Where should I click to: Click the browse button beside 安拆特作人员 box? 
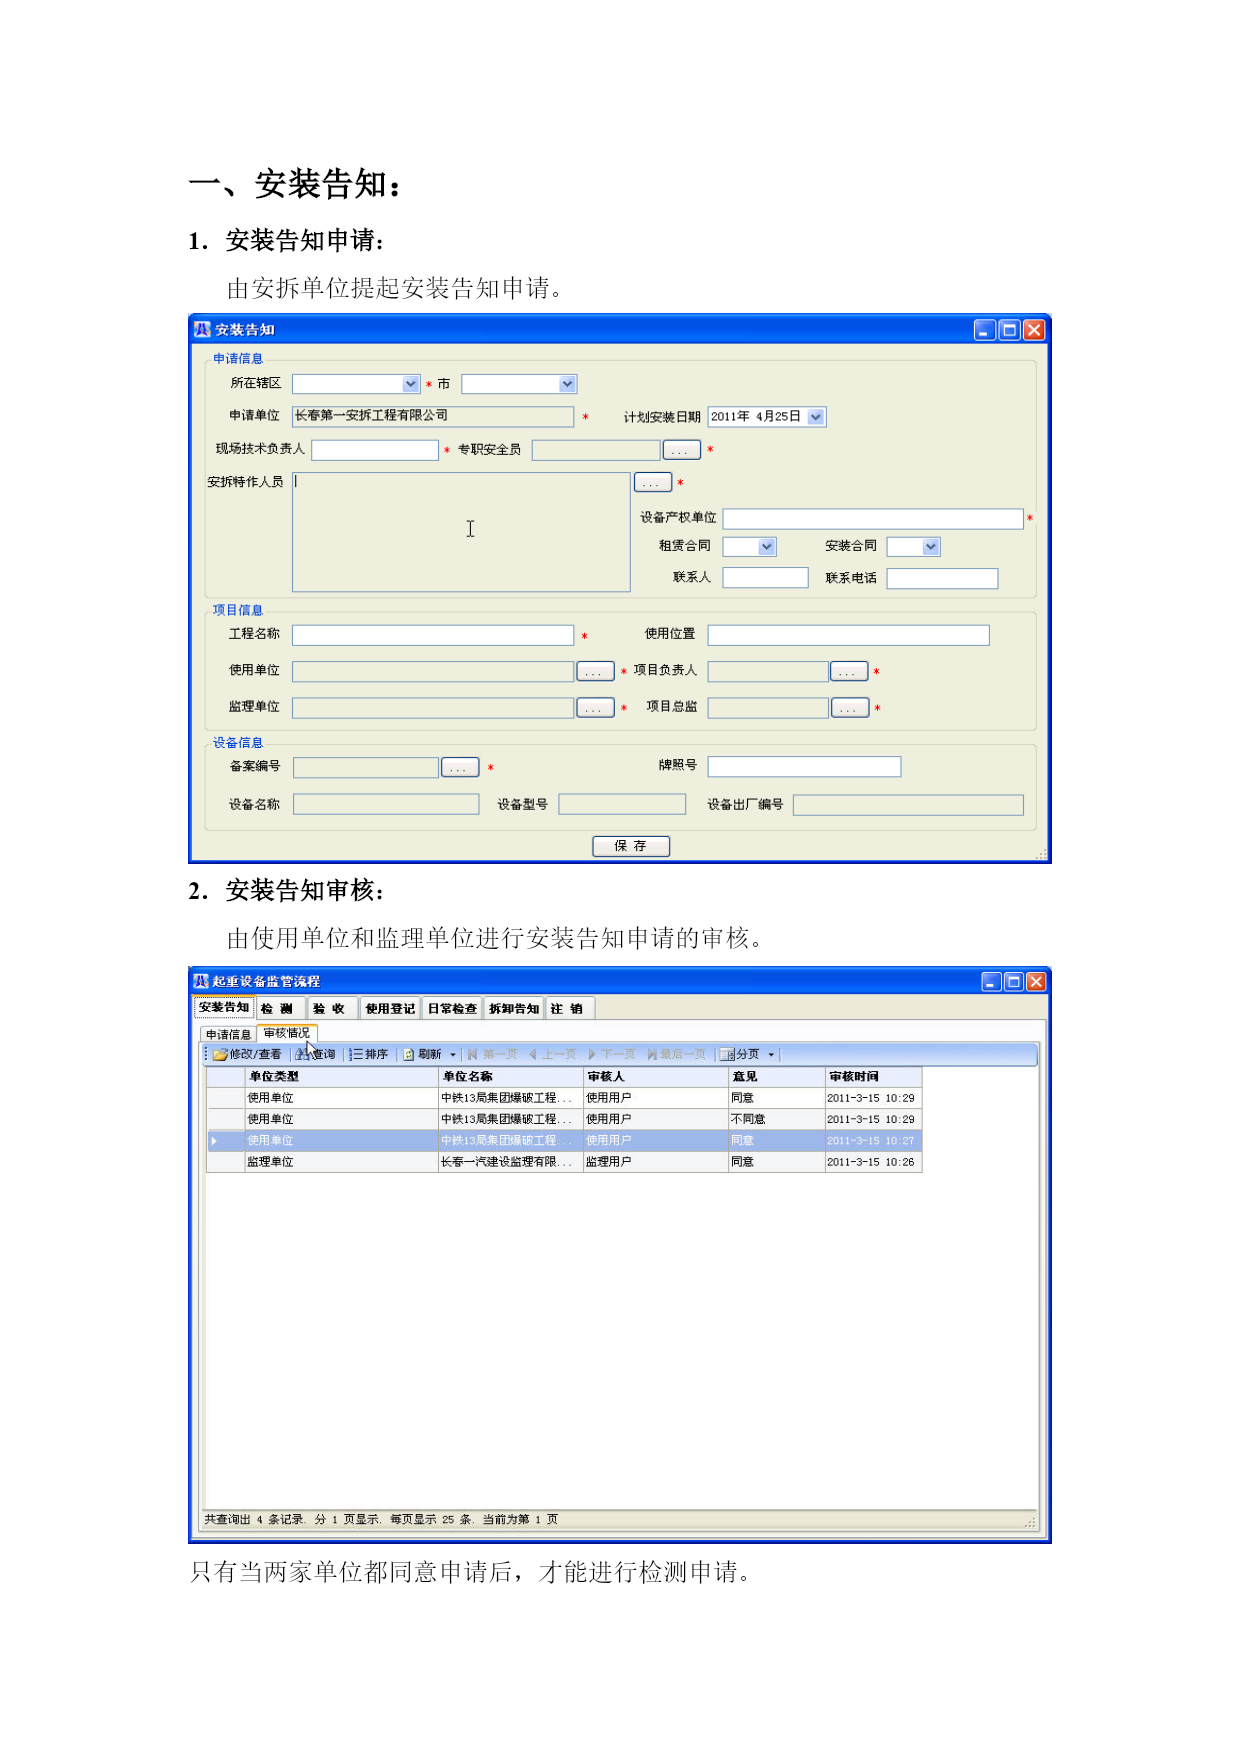[x=653, y=483]
